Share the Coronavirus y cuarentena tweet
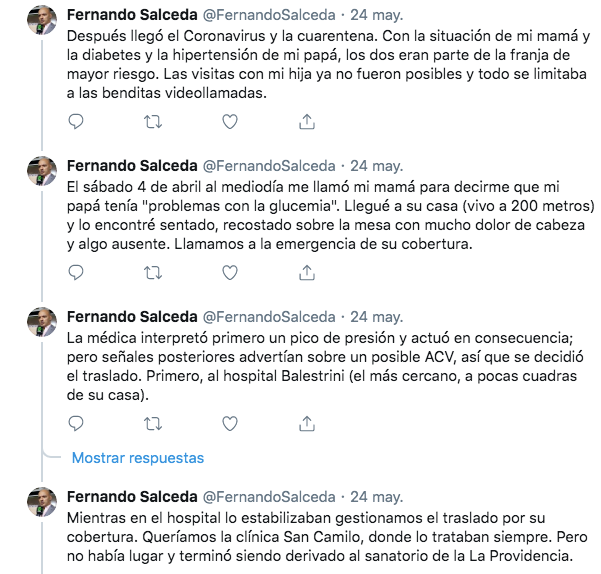Screen dimensions: 601x574 pyautogui.click(x=307, y=122)
